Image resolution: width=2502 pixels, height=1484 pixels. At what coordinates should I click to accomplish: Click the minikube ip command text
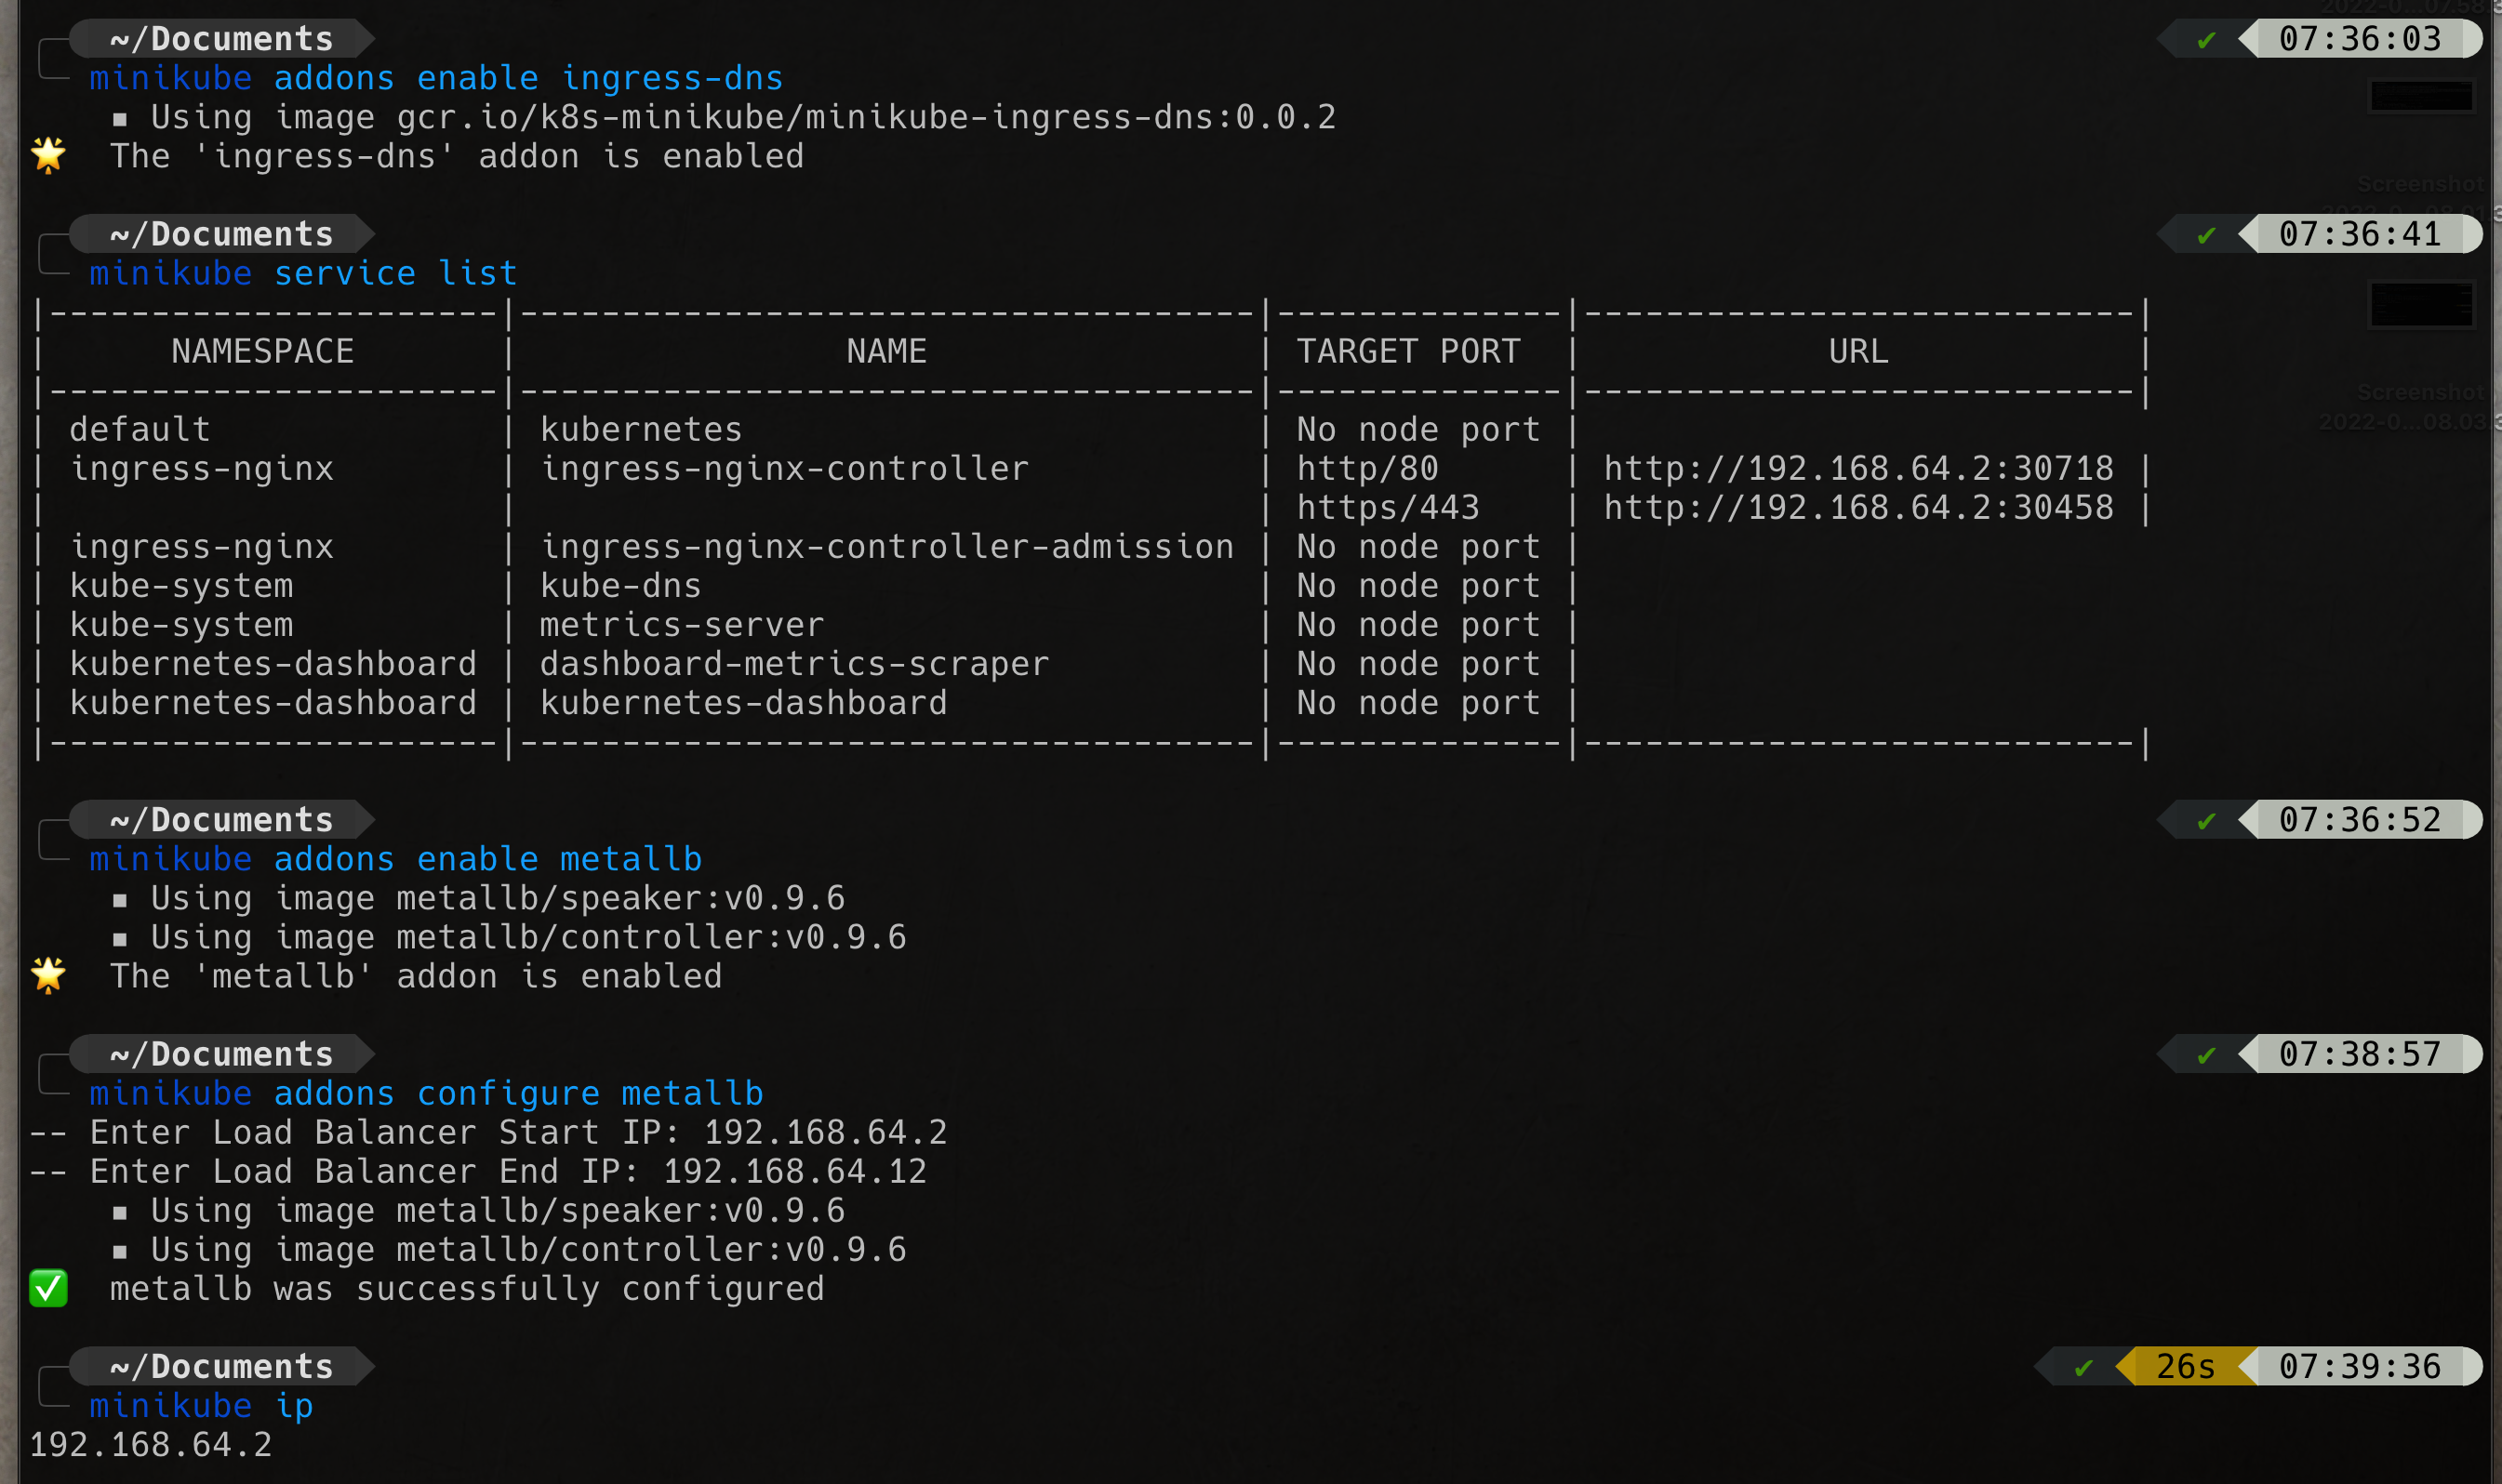[201, 1406]
